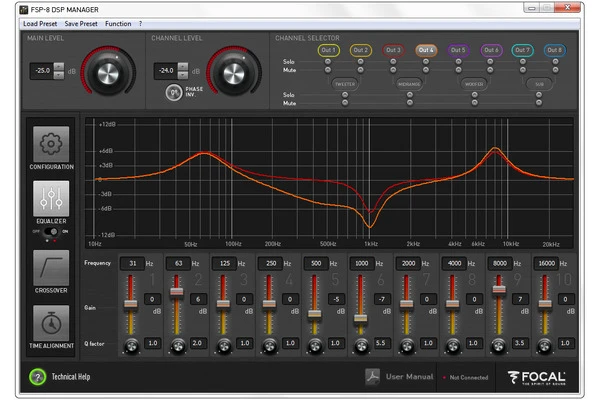This screenshot has height=400, width=600.
Task: Mute the Midrange group
Action: coord(410,103)
